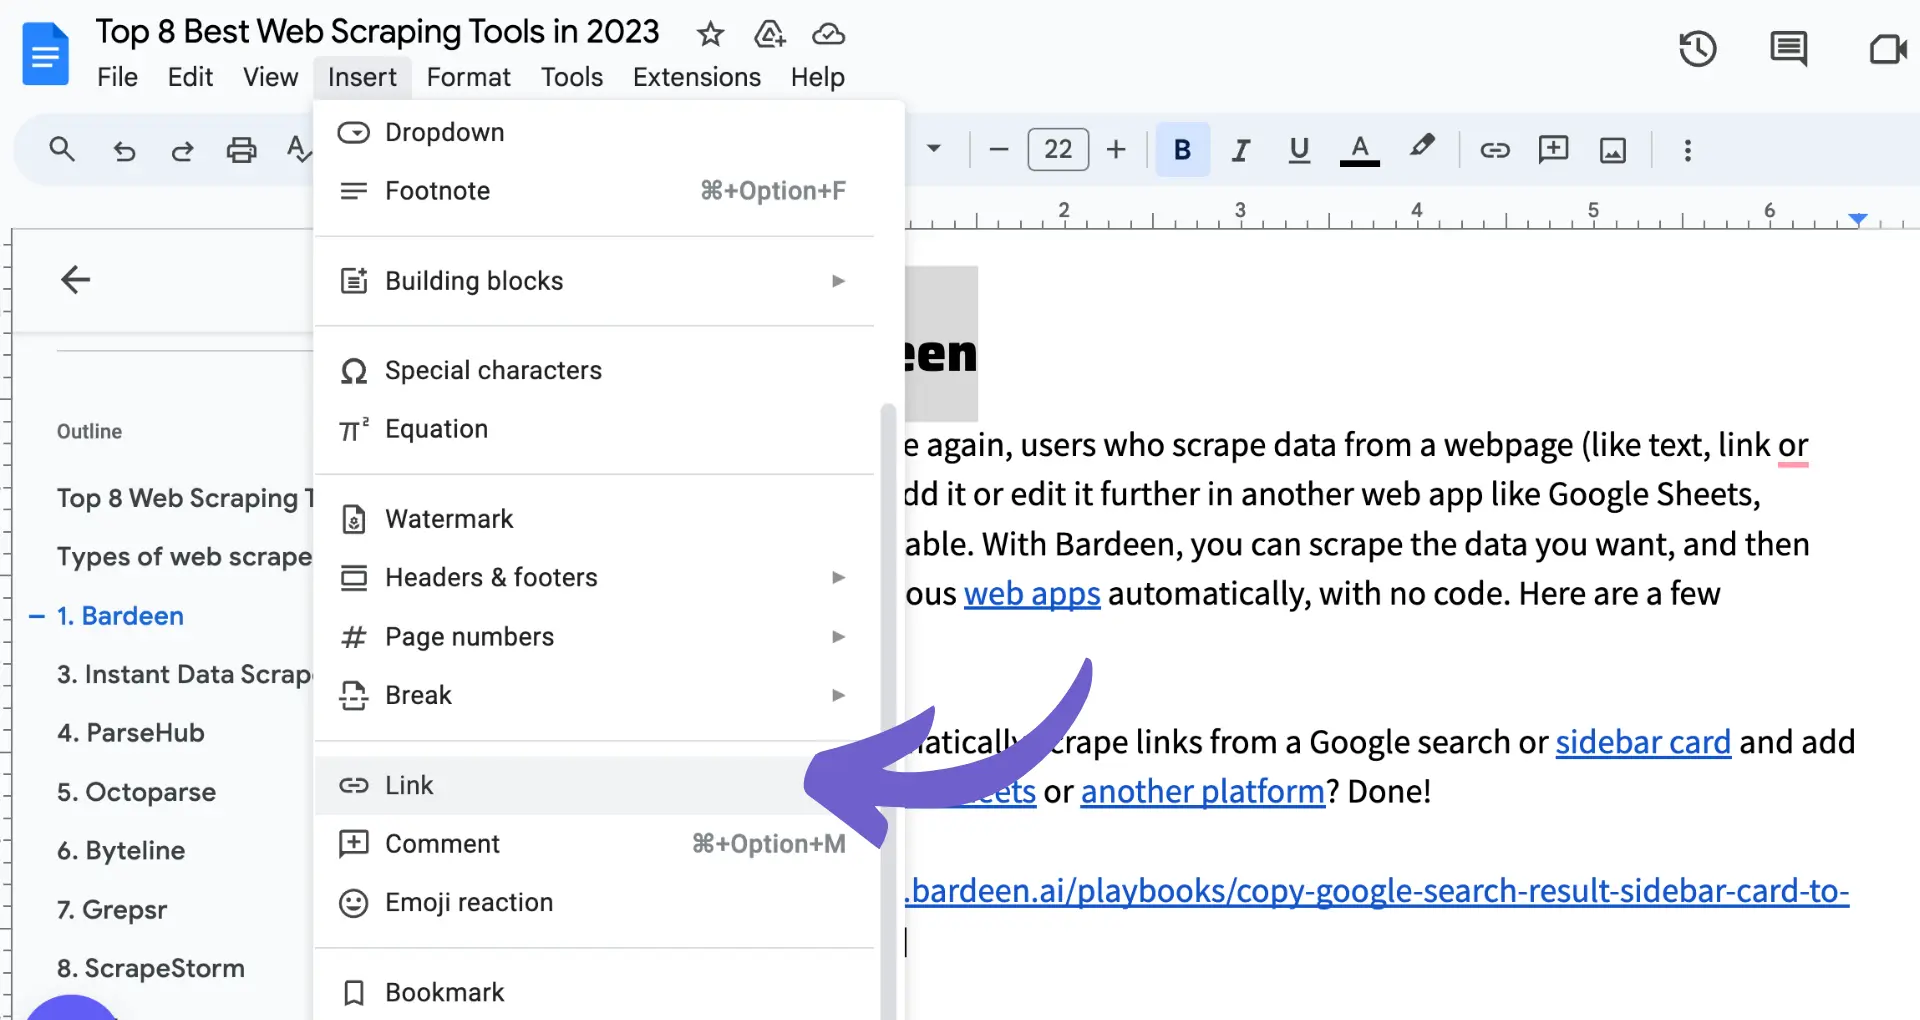
Task: Insert an Equation
Action: (x=594, y=429)
